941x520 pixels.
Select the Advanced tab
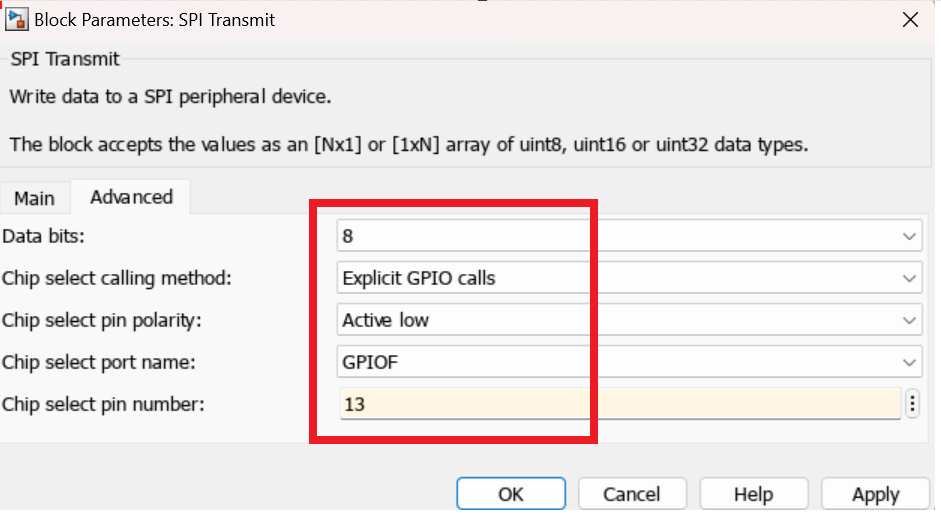131,197
